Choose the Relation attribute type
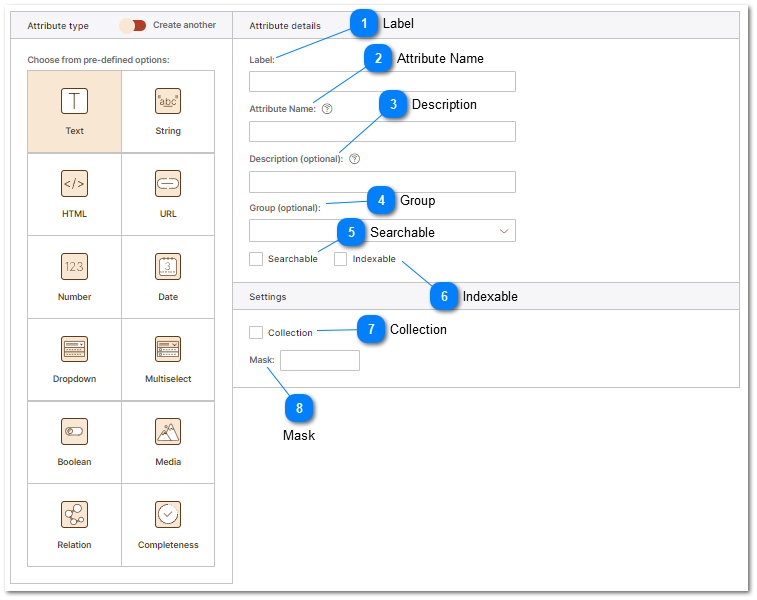This screenshot has width=757, height=600. (x=75, y=525)
